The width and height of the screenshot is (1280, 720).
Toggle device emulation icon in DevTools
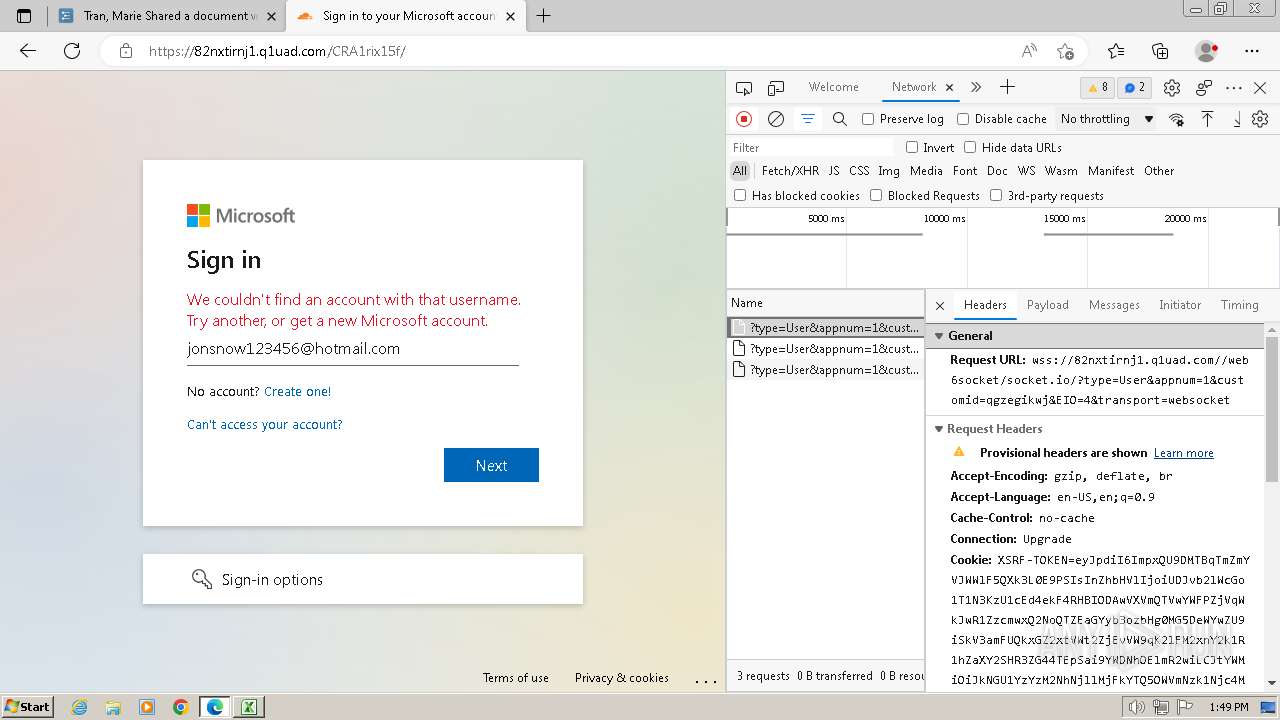click(776, 88)
